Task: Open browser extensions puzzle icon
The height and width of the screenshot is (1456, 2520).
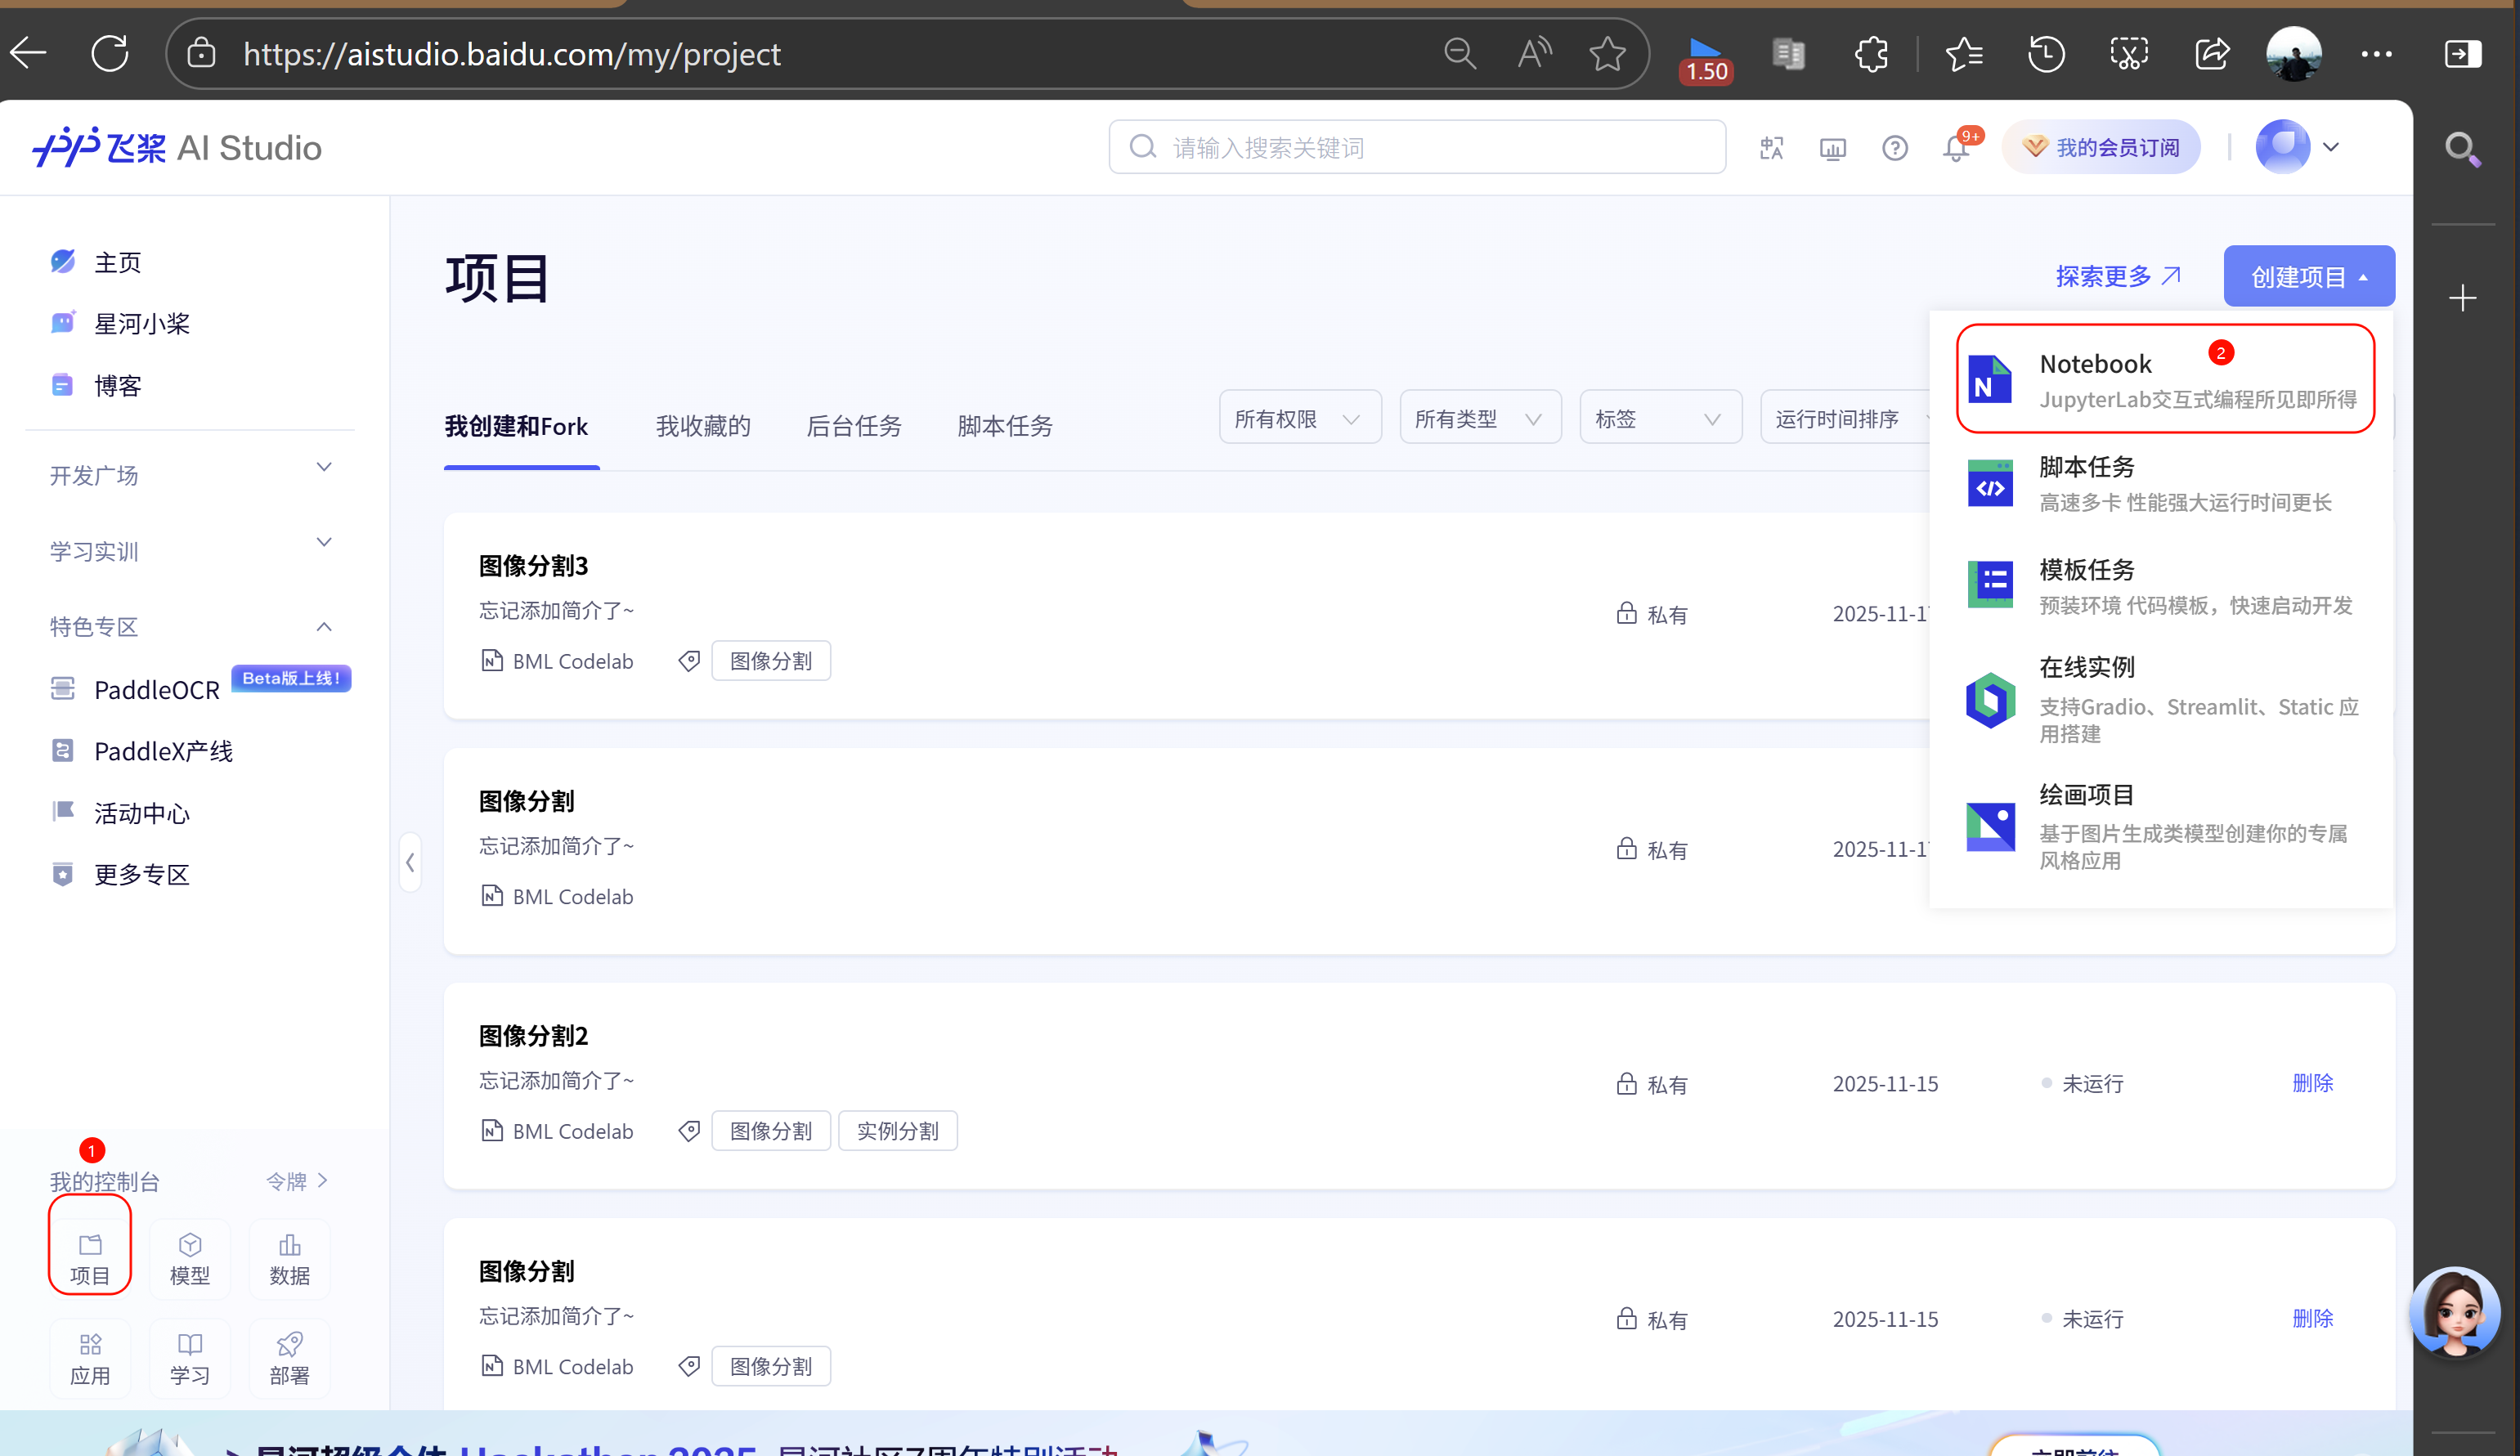Action: coord(1871,54)
